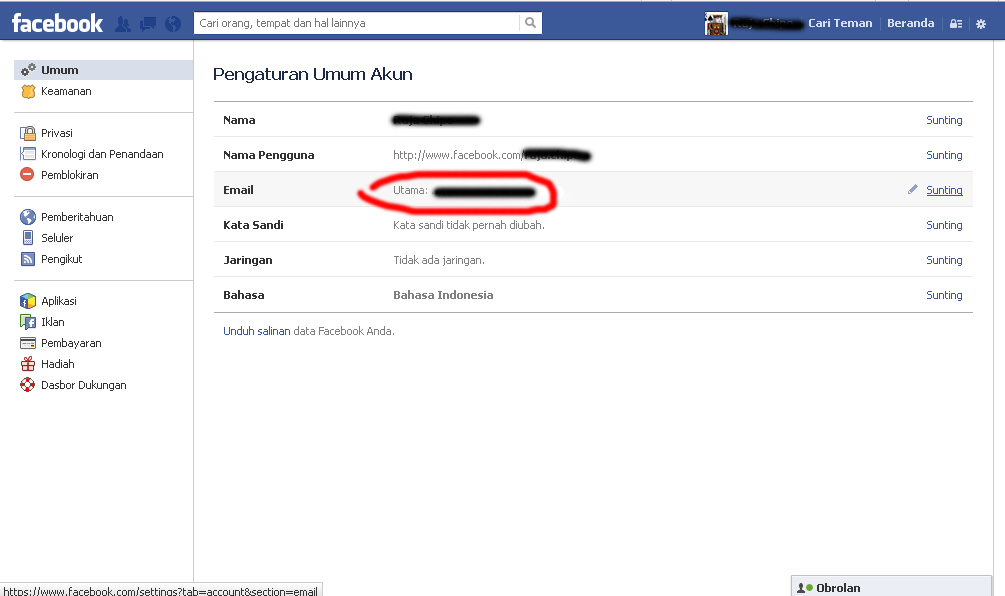
Task: Click the Bahasa Indonesia value
Action: [443, 295]
